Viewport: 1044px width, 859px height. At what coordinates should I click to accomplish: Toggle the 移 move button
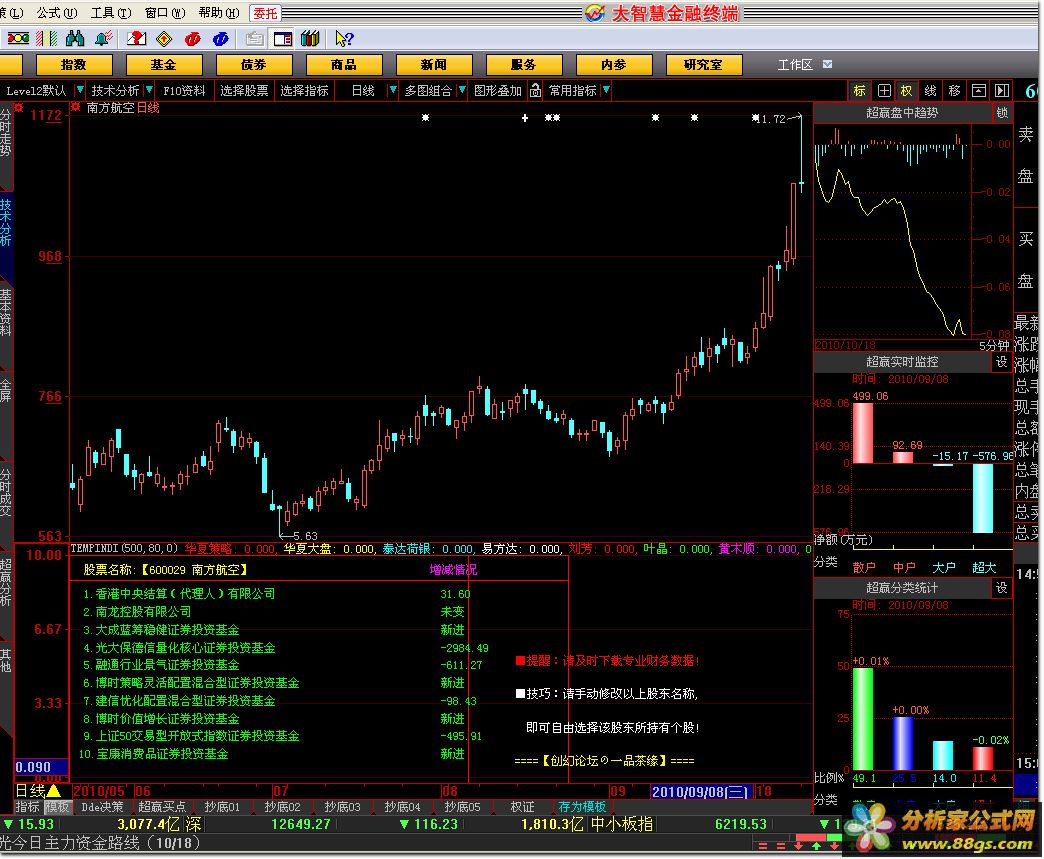coord(955,91)
